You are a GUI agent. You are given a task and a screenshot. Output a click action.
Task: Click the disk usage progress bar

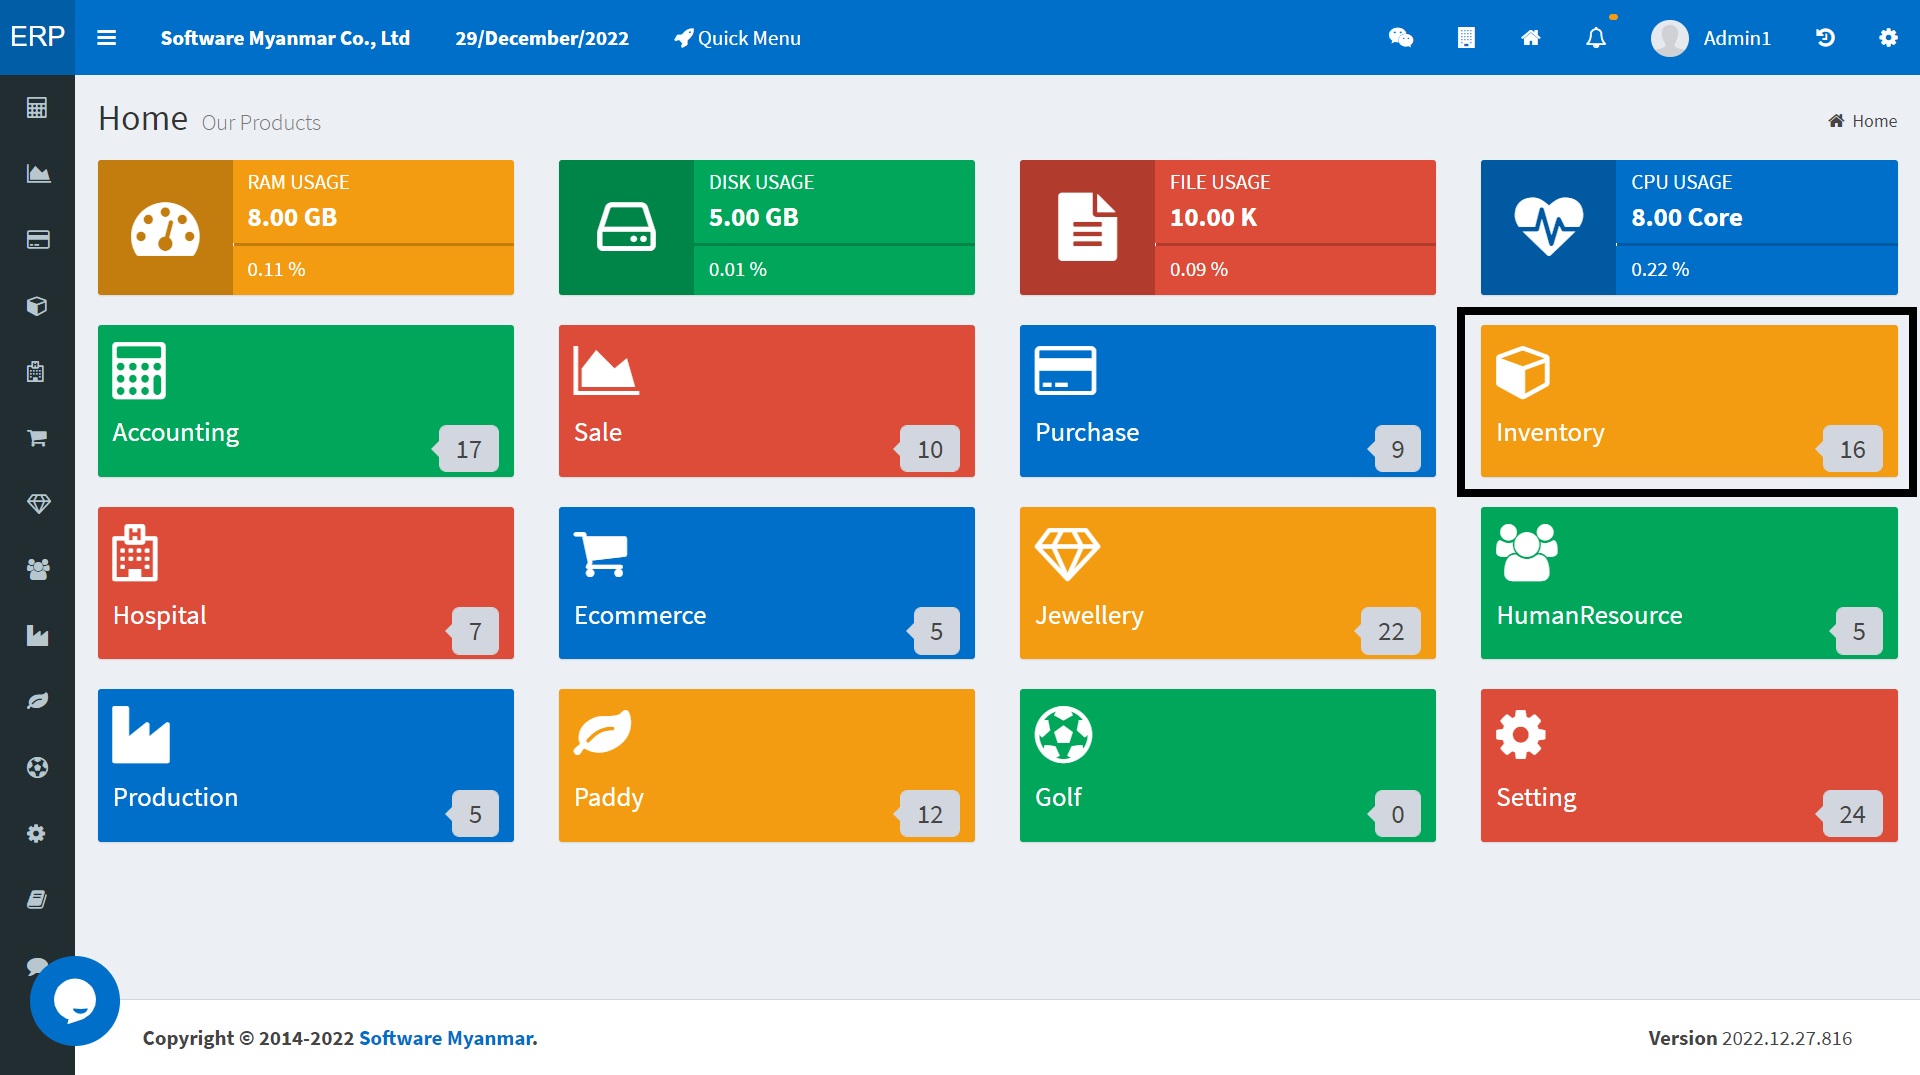click(834, 244)
